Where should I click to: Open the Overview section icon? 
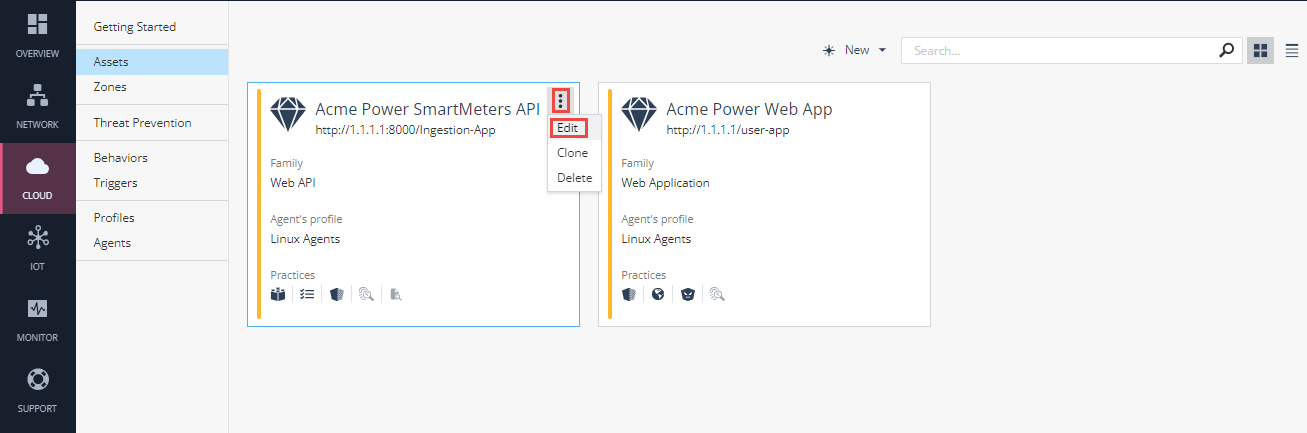(x=37, y=25)
